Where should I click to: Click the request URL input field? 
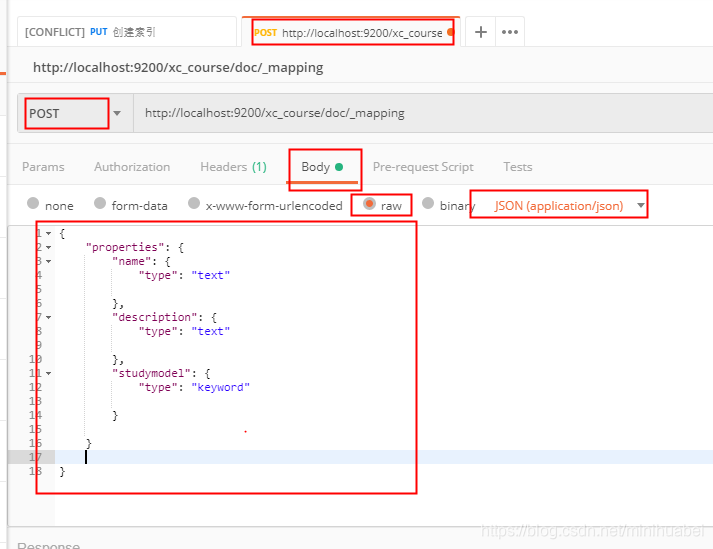(x=423, y=113)
